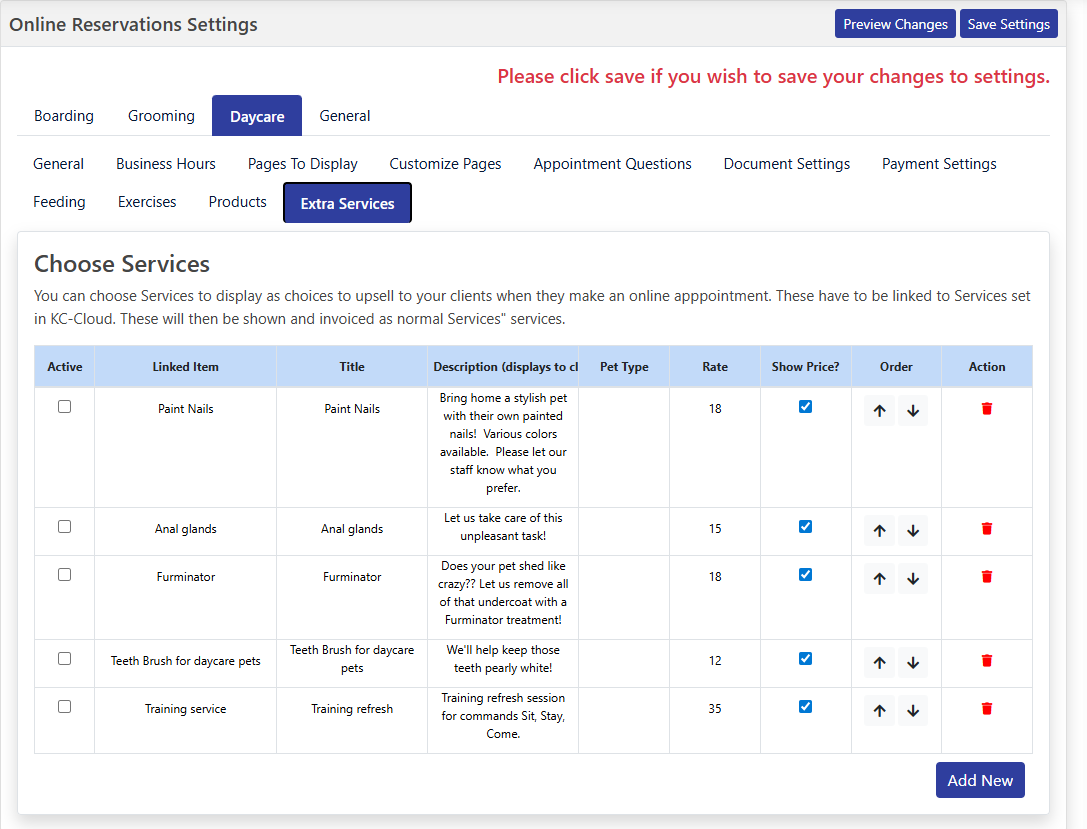The height and width of the screenshot is (829, 1087).
Task: Click the rate value 35
Action: click(715, 709)
